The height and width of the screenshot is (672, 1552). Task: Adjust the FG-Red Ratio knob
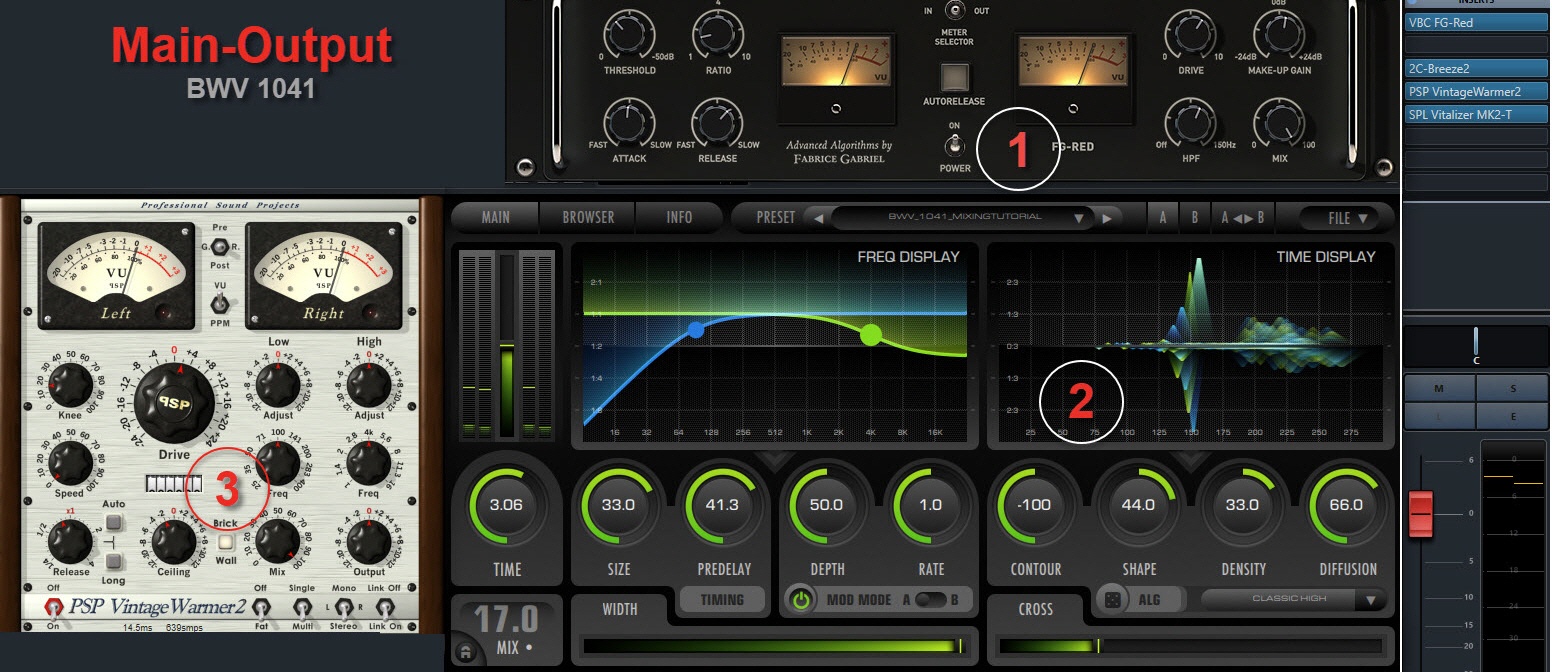tap(716, 38)
